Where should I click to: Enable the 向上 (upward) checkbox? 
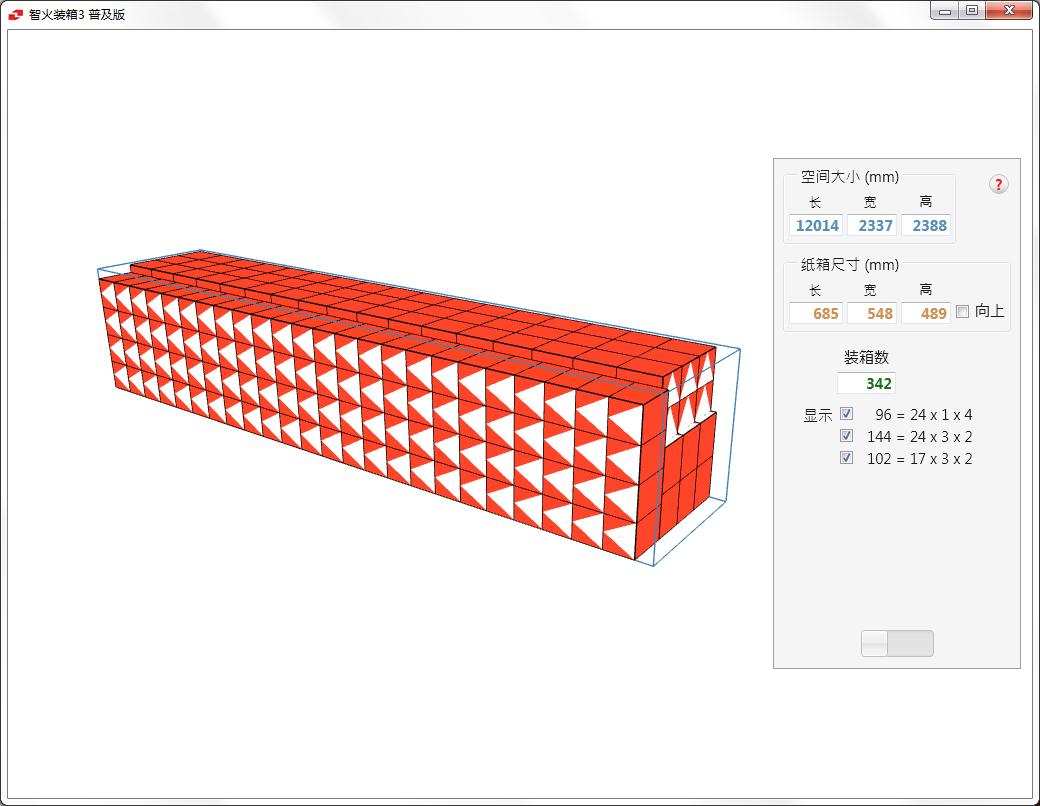click(x=962, y=312)
